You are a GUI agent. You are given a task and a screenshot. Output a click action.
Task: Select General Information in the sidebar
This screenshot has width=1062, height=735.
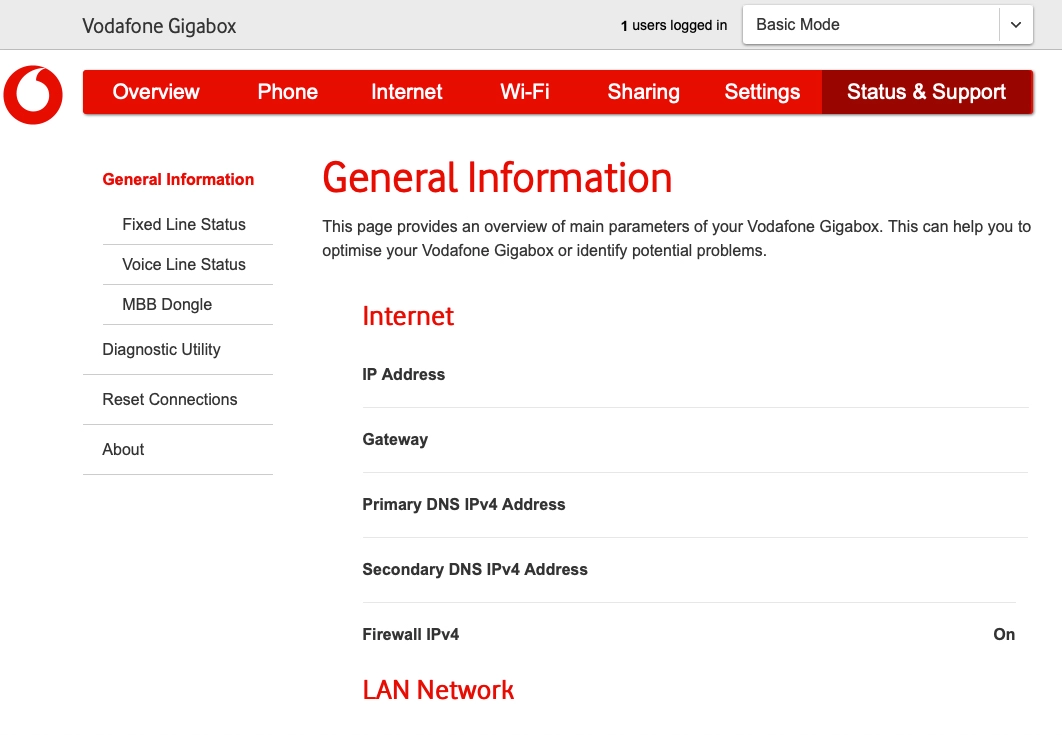178,179
